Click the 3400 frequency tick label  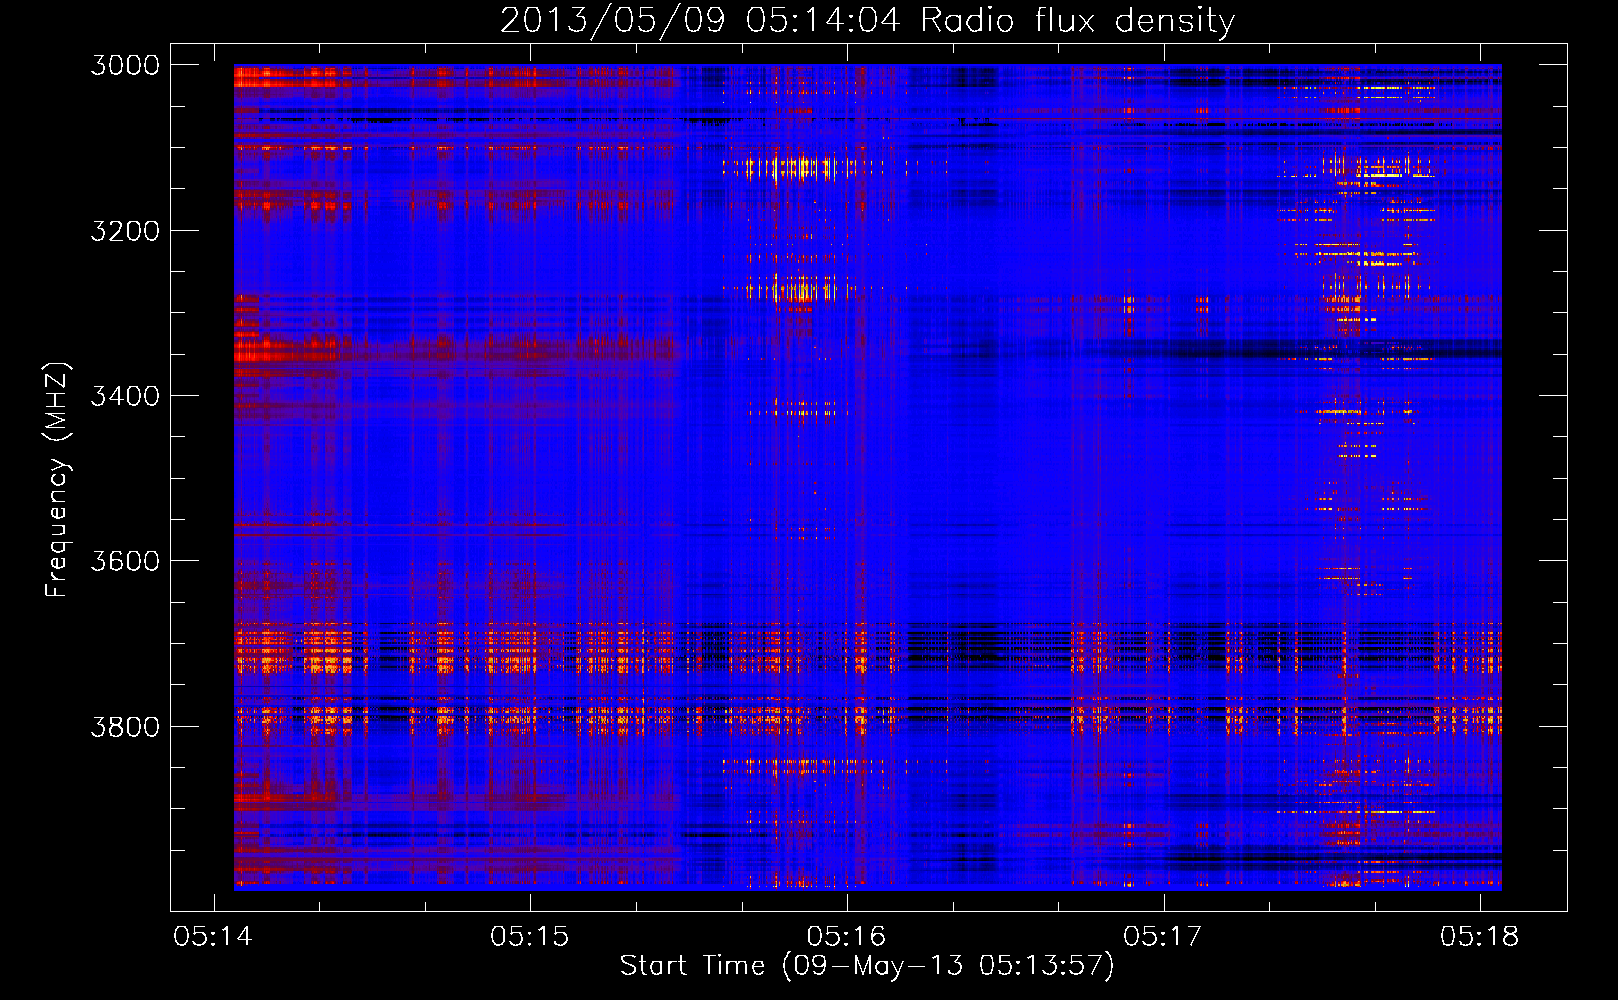(x=125, y=396)
